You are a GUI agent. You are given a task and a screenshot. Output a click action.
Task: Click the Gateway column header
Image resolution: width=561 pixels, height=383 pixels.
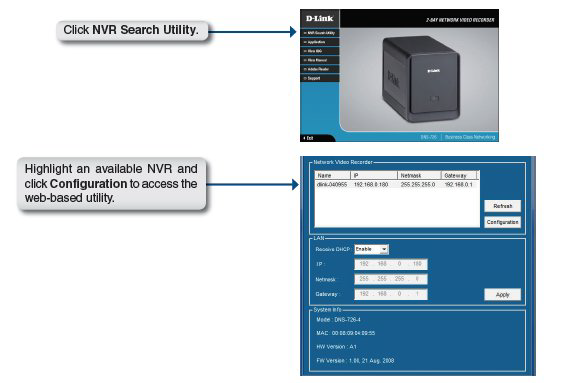click(459, 175)
